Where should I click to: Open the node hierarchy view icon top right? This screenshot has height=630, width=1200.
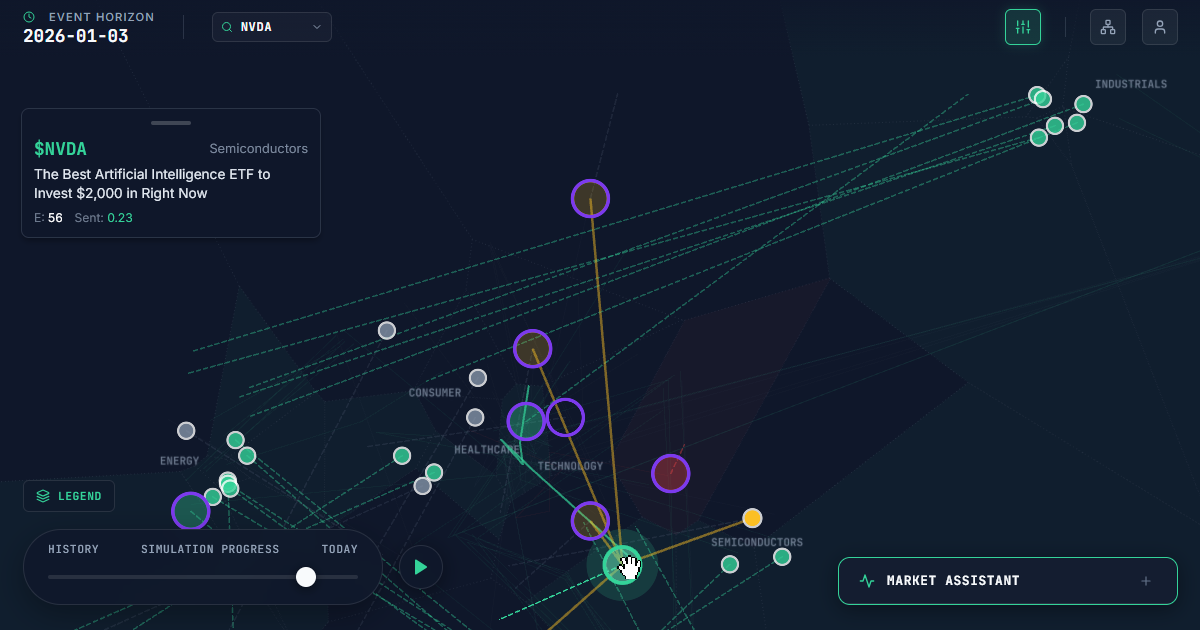pyautogui.click(x=1107, y=26)
